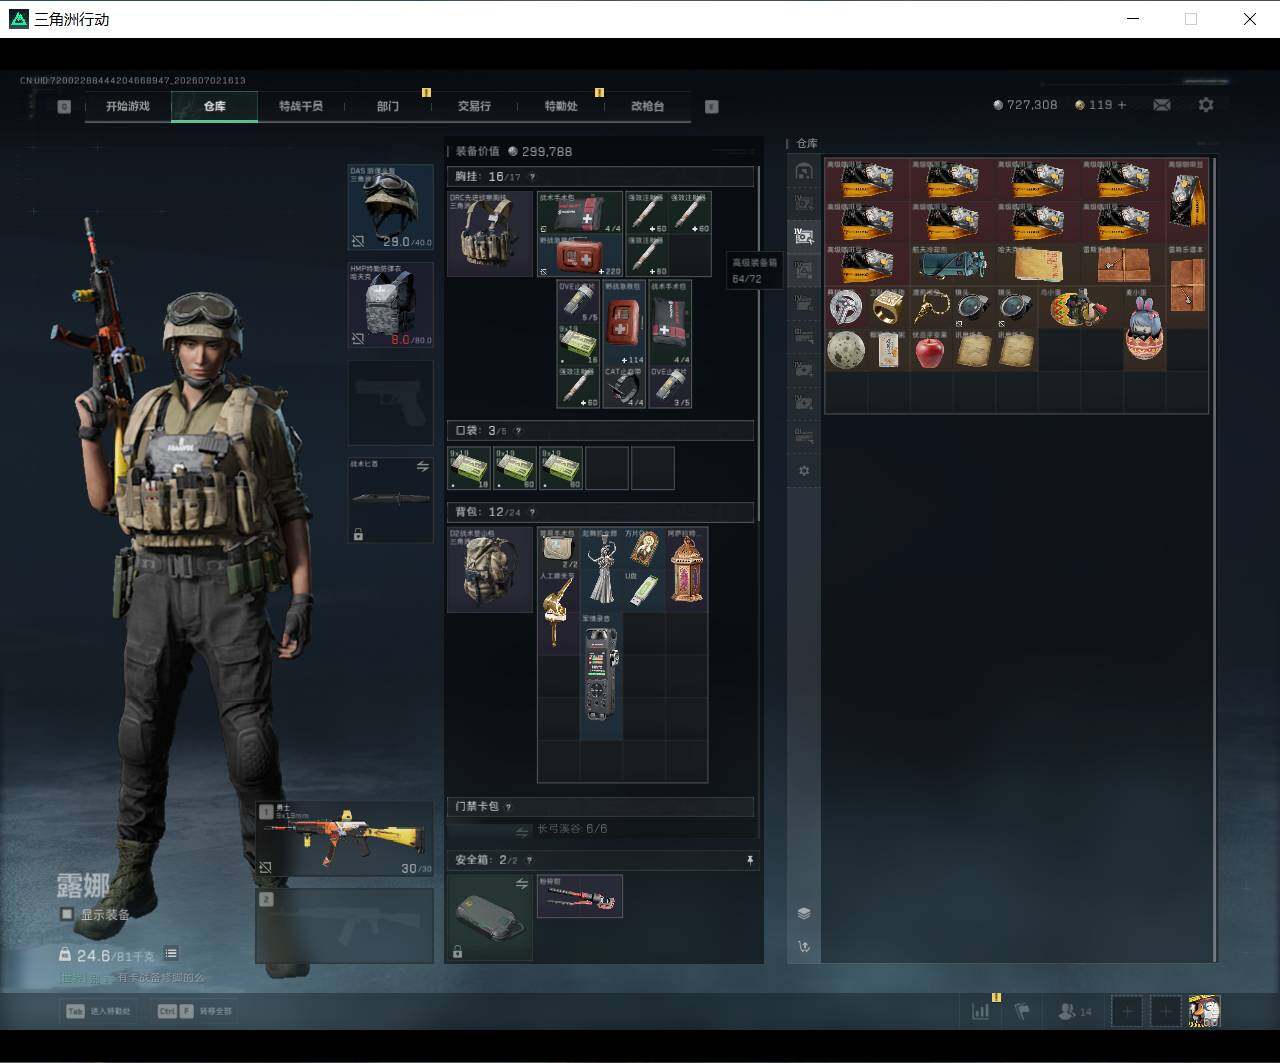Select the red medkit with +220
The height and width of the screenshot is (1063, 1280).
[x=580, y=256]
